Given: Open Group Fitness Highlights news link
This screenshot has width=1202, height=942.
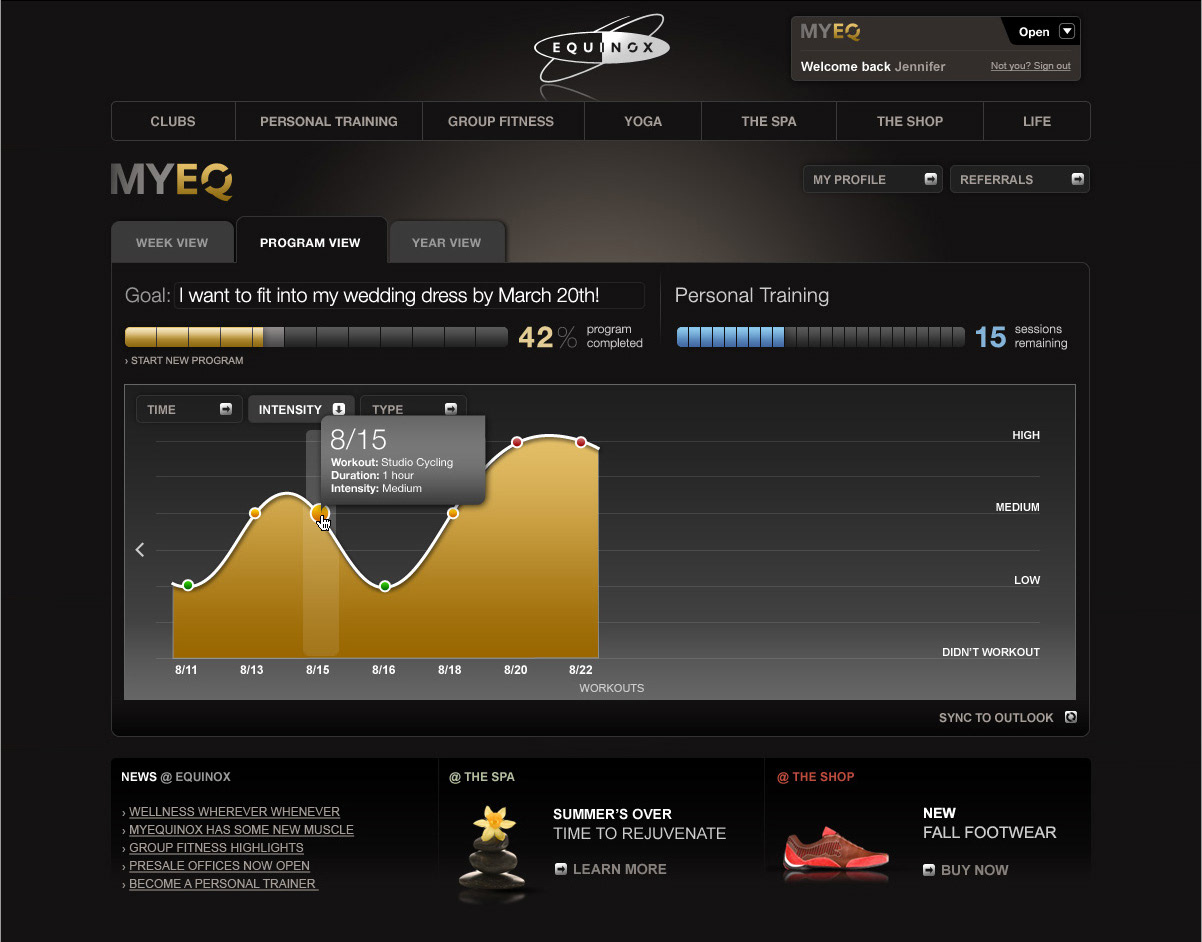Looking at the screenshot, I should 216,848.
